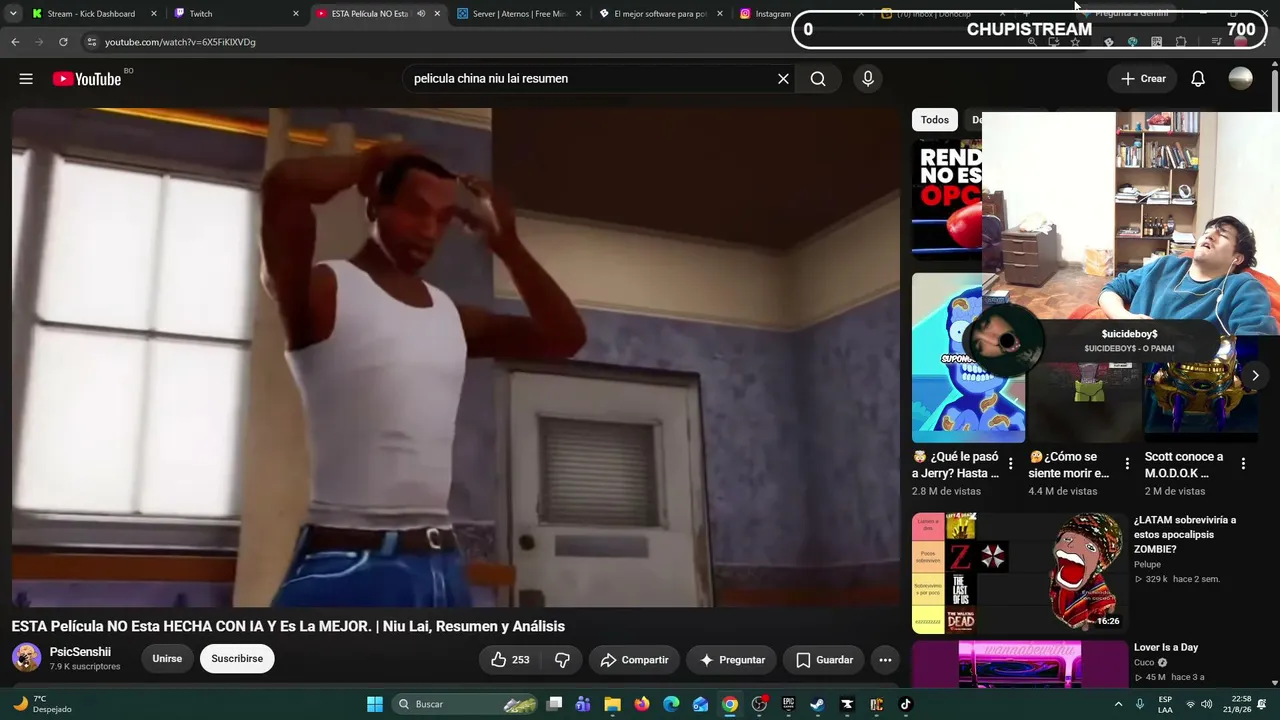Select the '7.9 K suscriptores' text
Screen dimensions: 1280x720
pyautogui.click(x=85, y=667)
